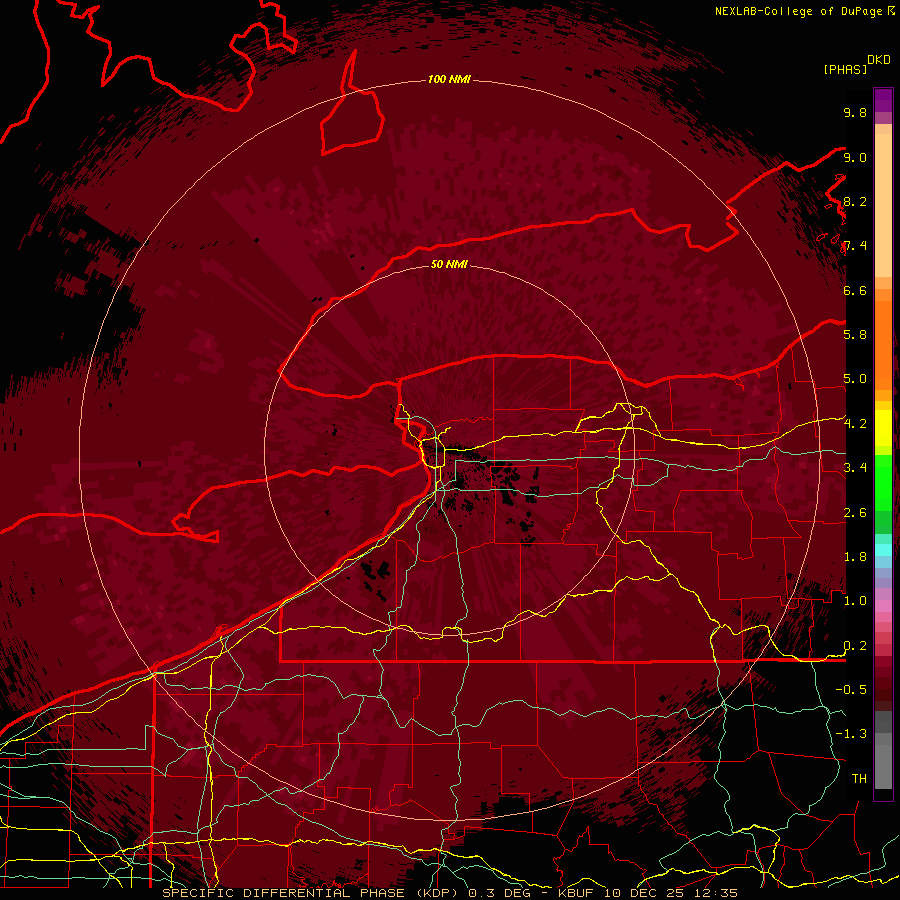Click the -0.5 scale value

pos(851,690)
